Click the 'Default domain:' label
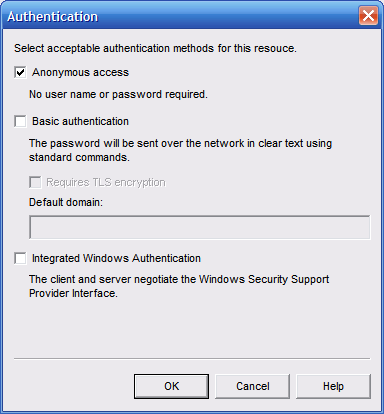 66,202
